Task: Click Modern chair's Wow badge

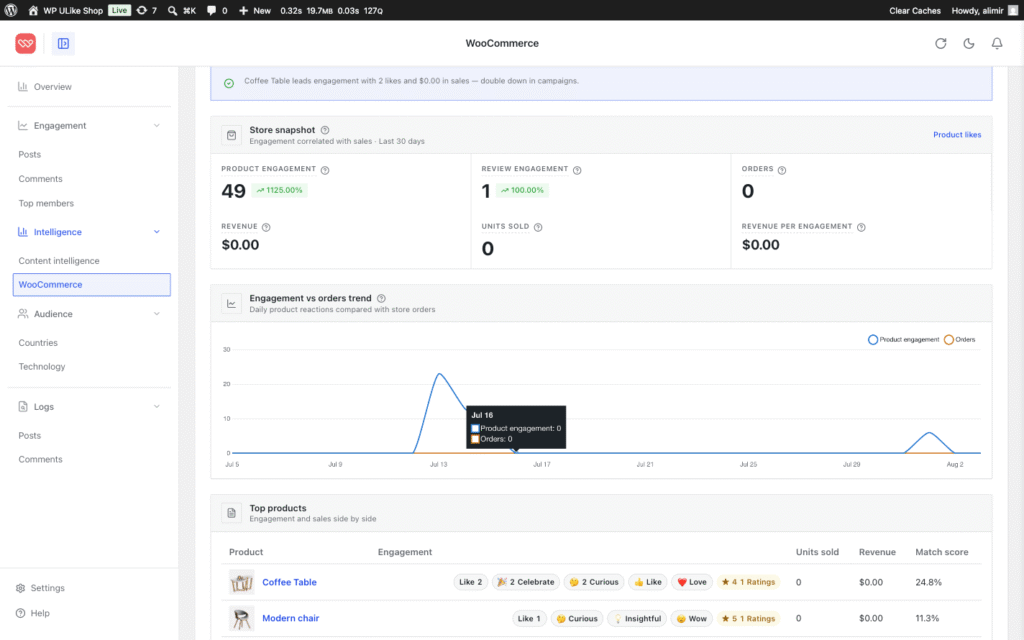Action: [692, 618]
